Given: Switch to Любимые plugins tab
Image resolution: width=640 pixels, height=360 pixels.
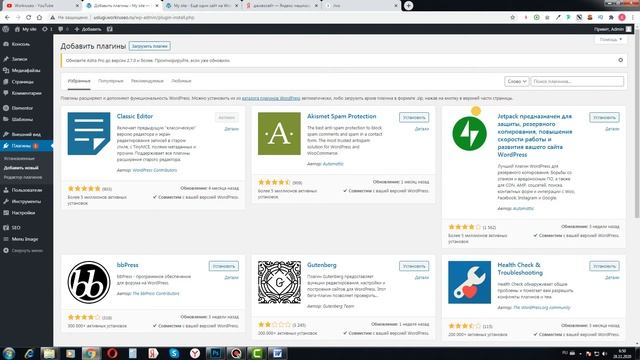Looking at the screenshot, I should click(x=181, y=81).
